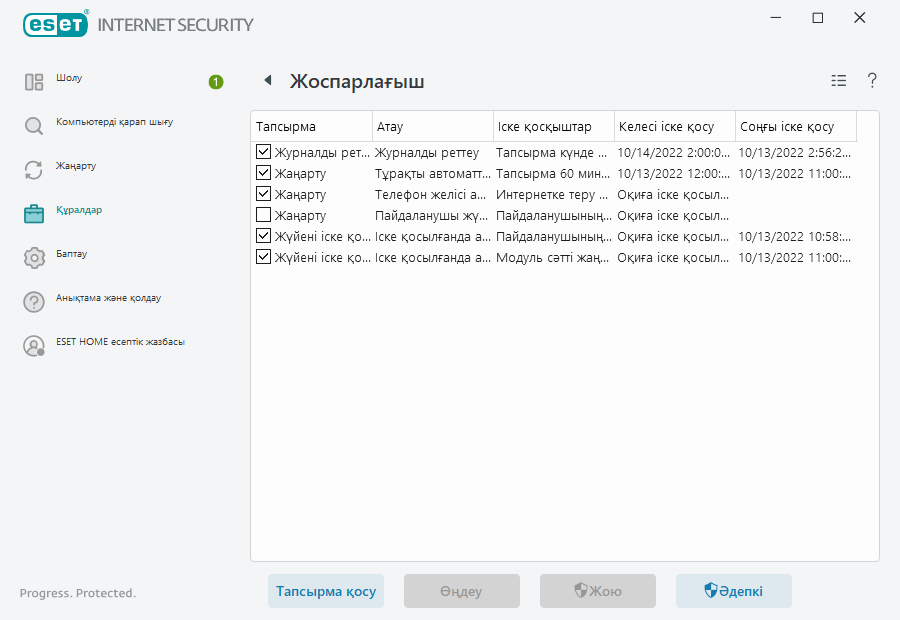This screenshot has height=620, width=900.
Task: Click the Анықтама және қолдау question icon
Action: pyautogui.click(x=33, y=299)
